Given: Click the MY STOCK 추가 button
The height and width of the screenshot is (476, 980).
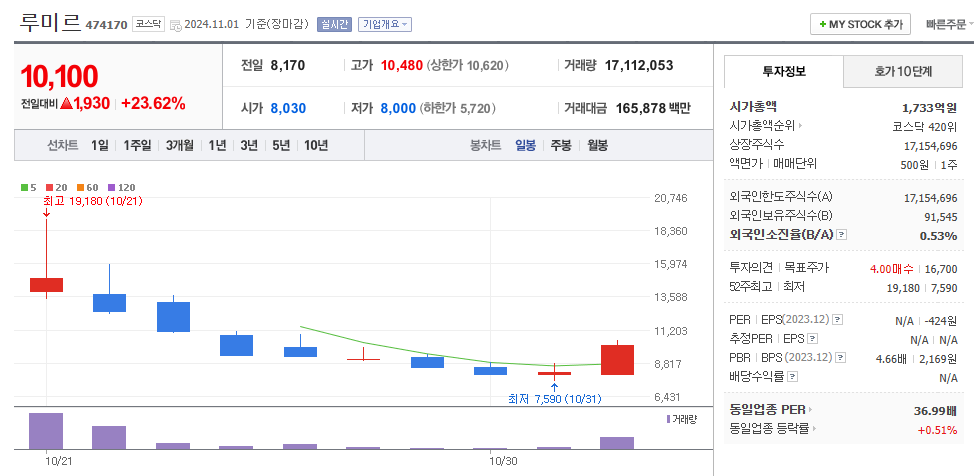Looking at the screenshot, I should [860, 24].
